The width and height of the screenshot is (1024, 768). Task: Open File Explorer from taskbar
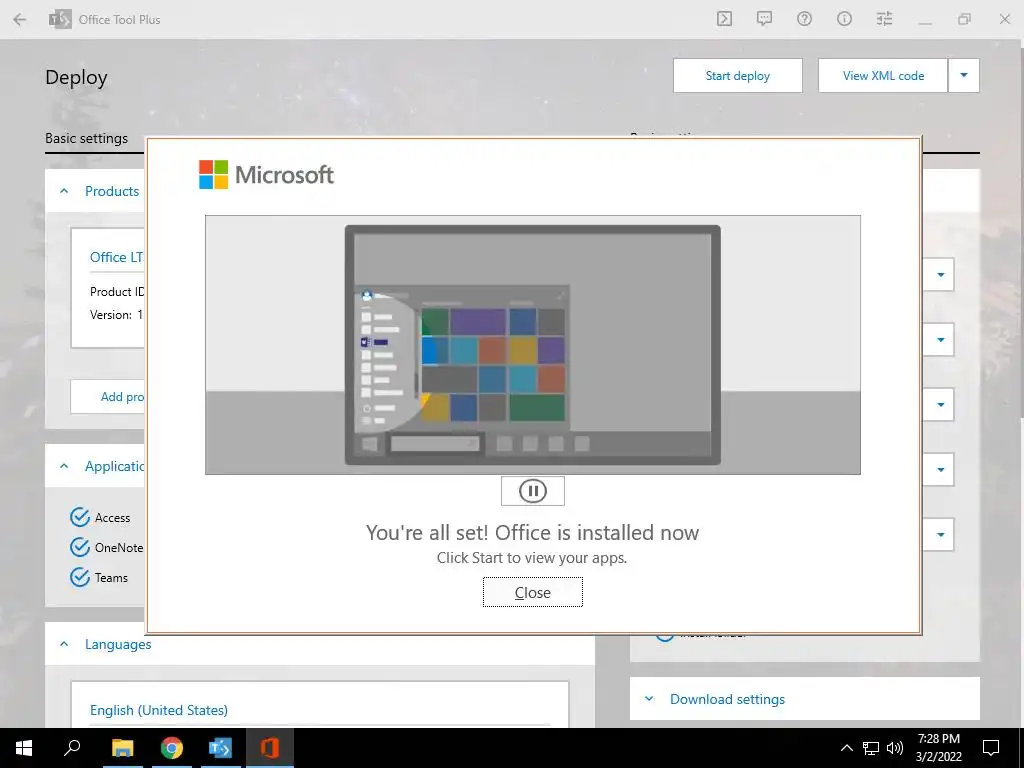[x=122, y=748]
